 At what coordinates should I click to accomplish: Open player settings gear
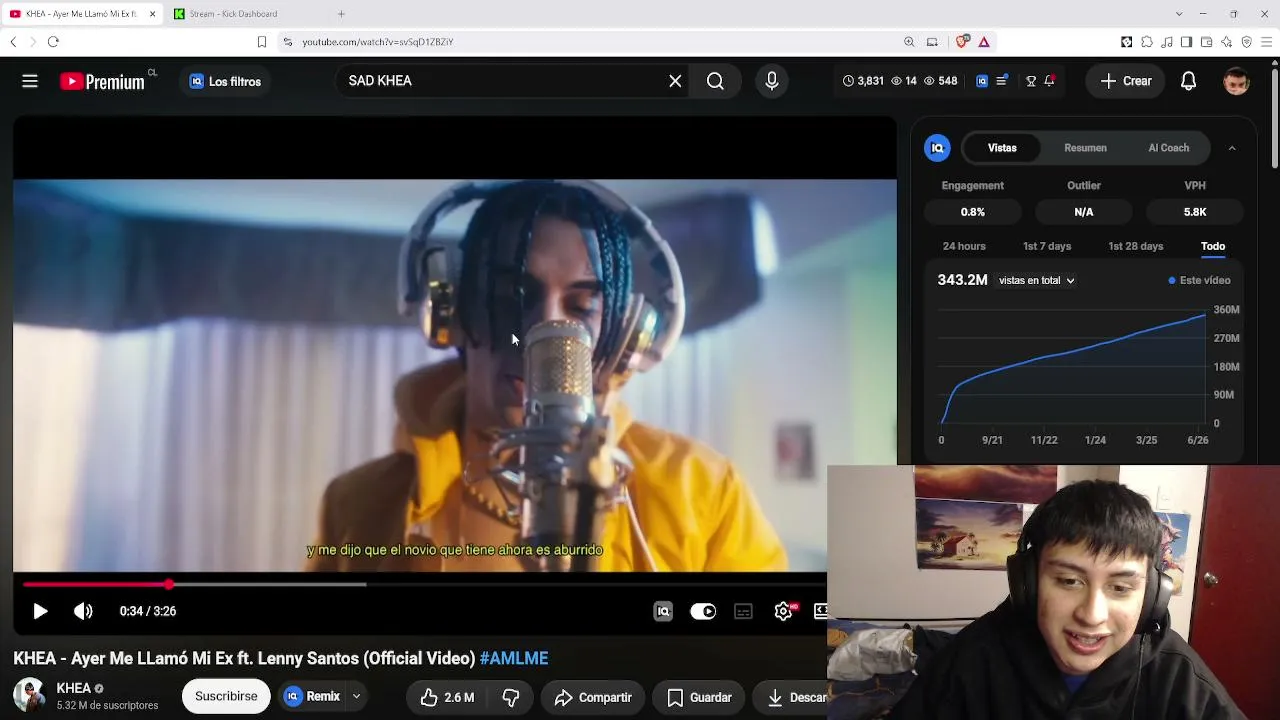(784, 611)
